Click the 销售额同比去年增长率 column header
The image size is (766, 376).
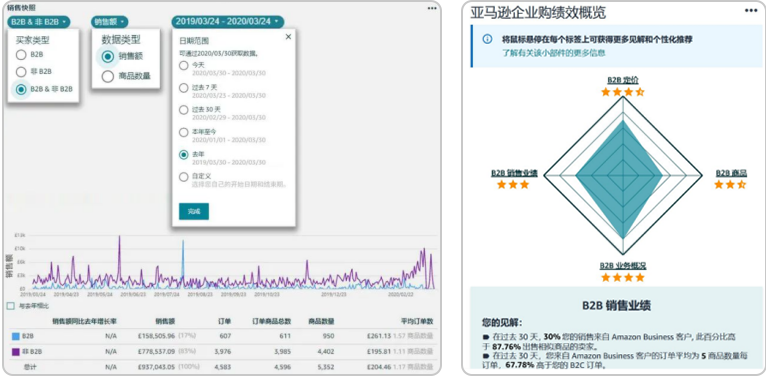pos(85,321)
